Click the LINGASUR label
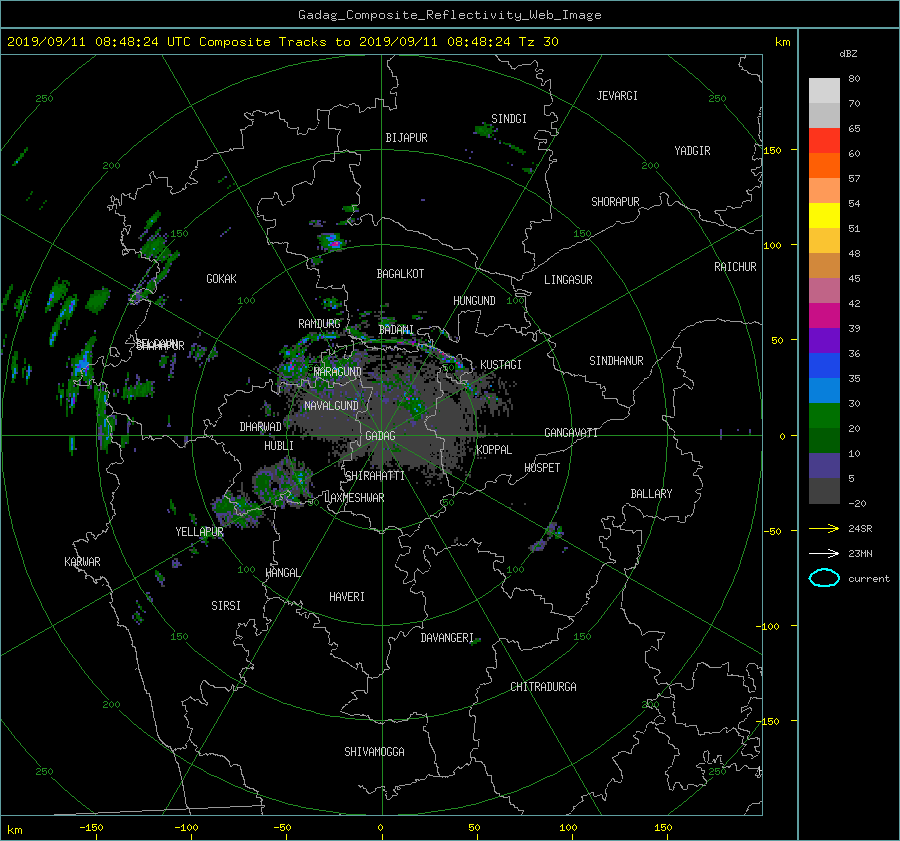Image resolution: width=900 pixels, height=841 pixels. (568, 280)
